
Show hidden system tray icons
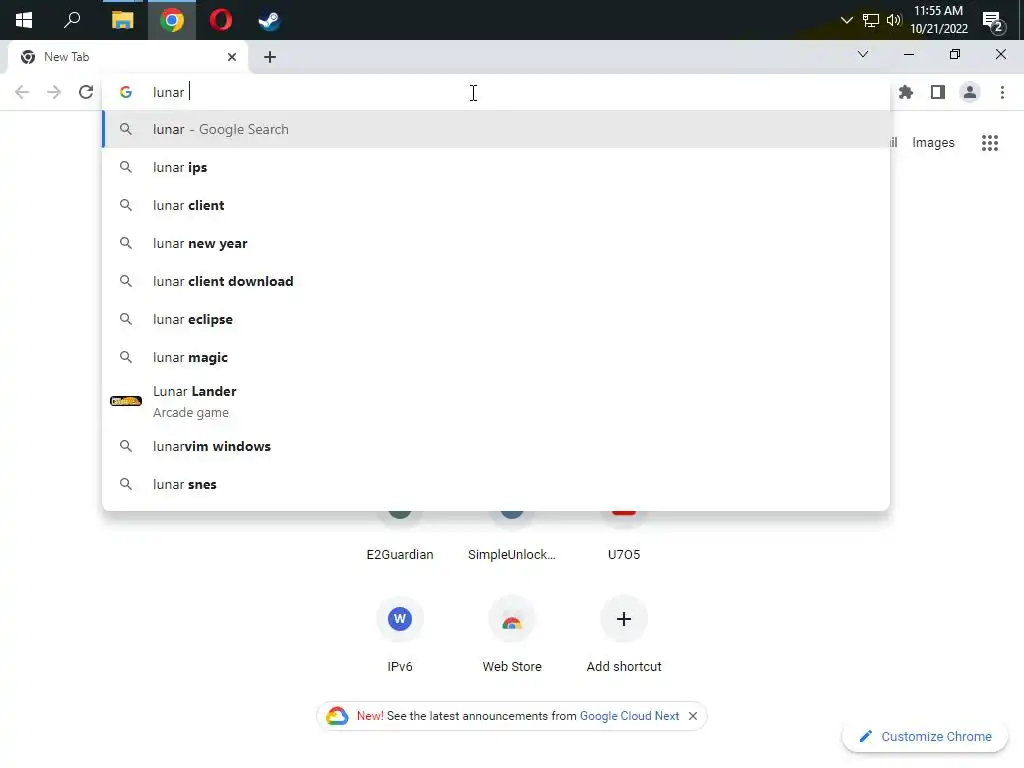[x=846, y=20]
